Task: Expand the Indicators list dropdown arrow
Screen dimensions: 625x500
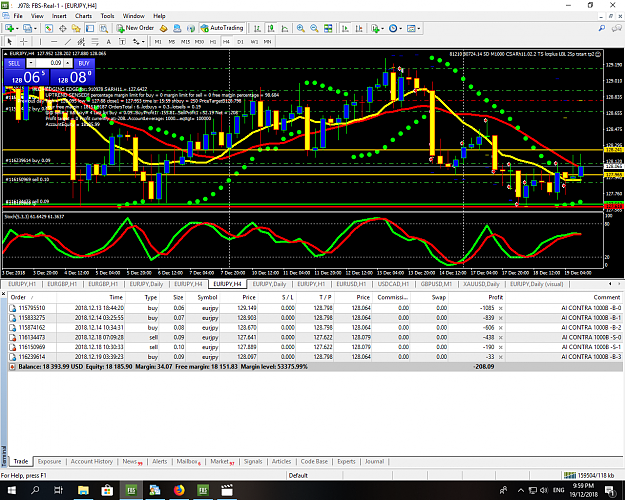Action: coord(382,28)
